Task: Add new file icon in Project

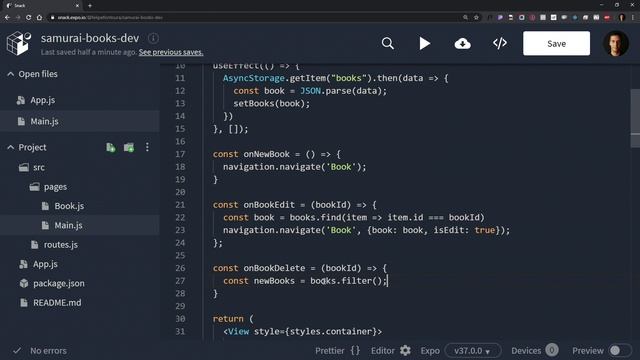Action: pos(111,147)
